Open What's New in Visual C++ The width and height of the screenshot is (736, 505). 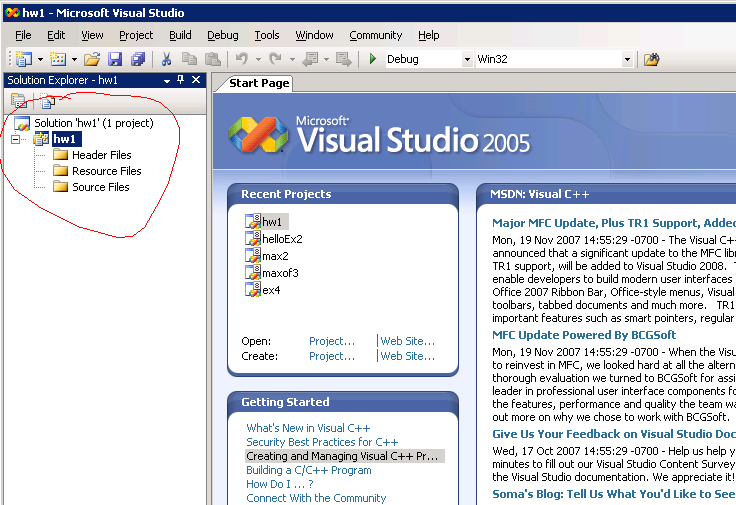click(x=308, y=428)
